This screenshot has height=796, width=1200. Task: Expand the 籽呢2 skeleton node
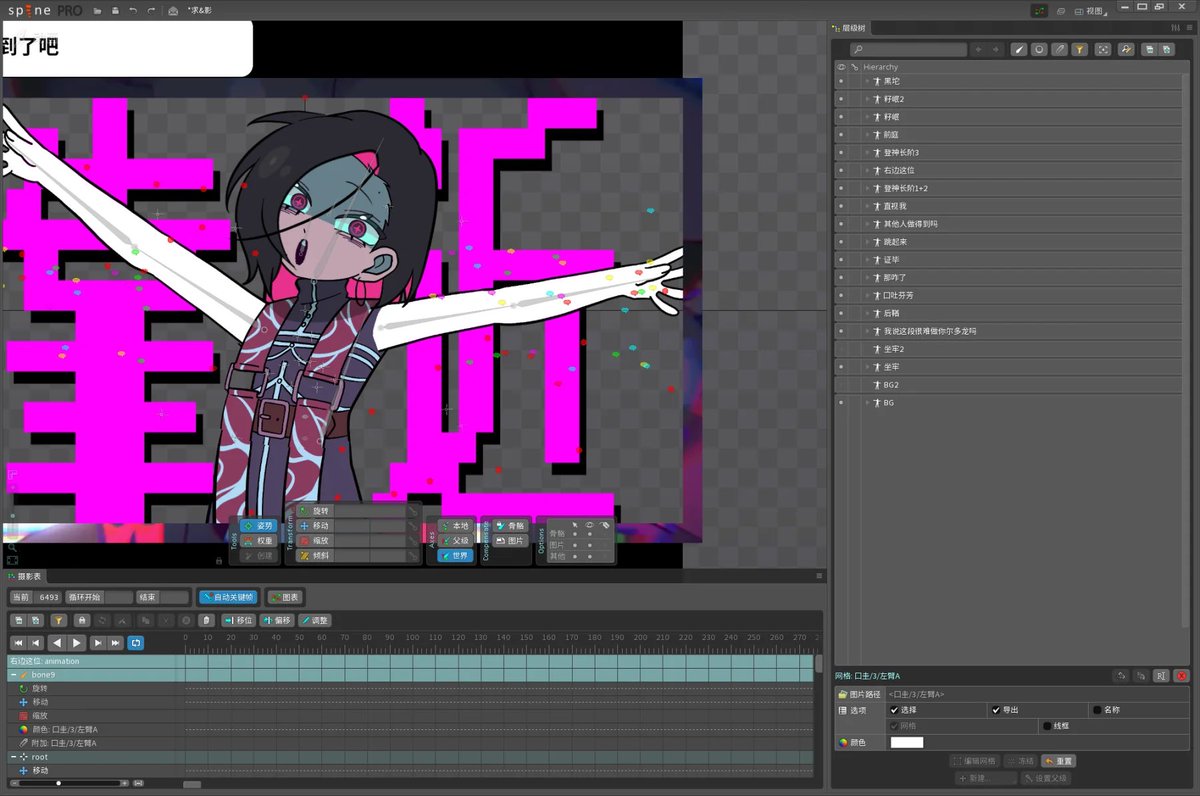(867, 99)
